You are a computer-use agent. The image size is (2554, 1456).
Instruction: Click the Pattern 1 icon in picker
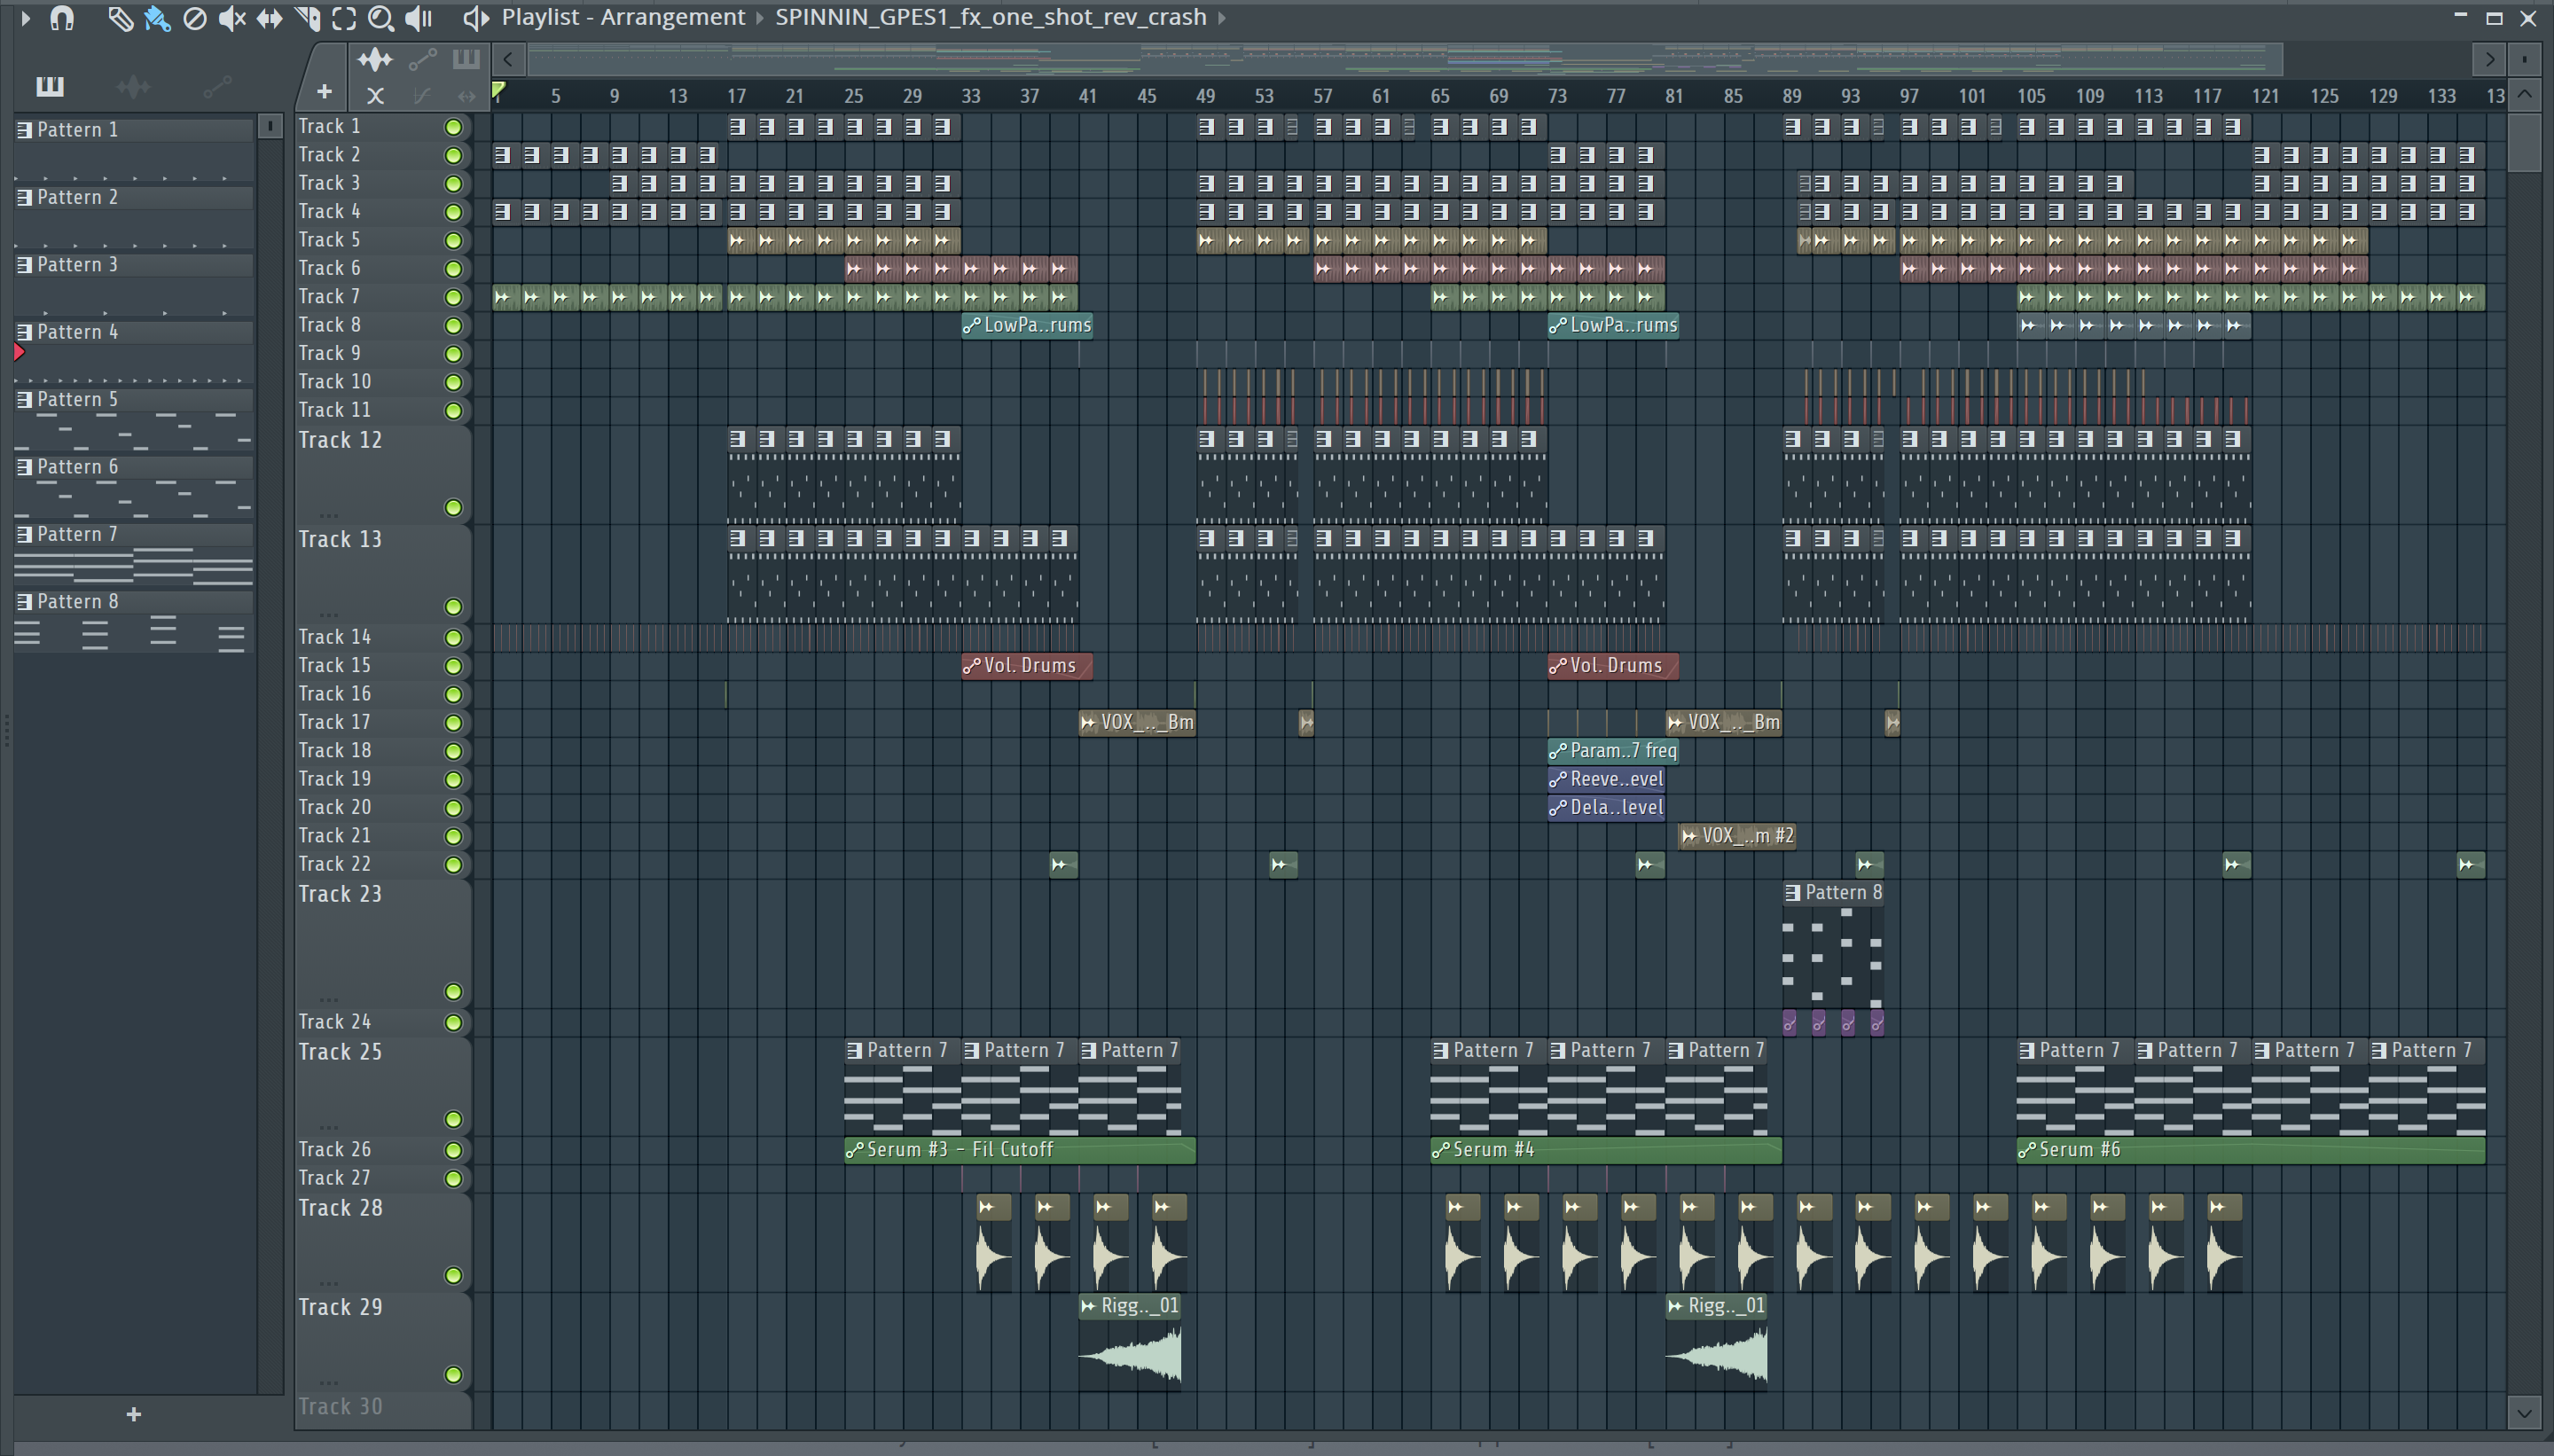point(25,130)
